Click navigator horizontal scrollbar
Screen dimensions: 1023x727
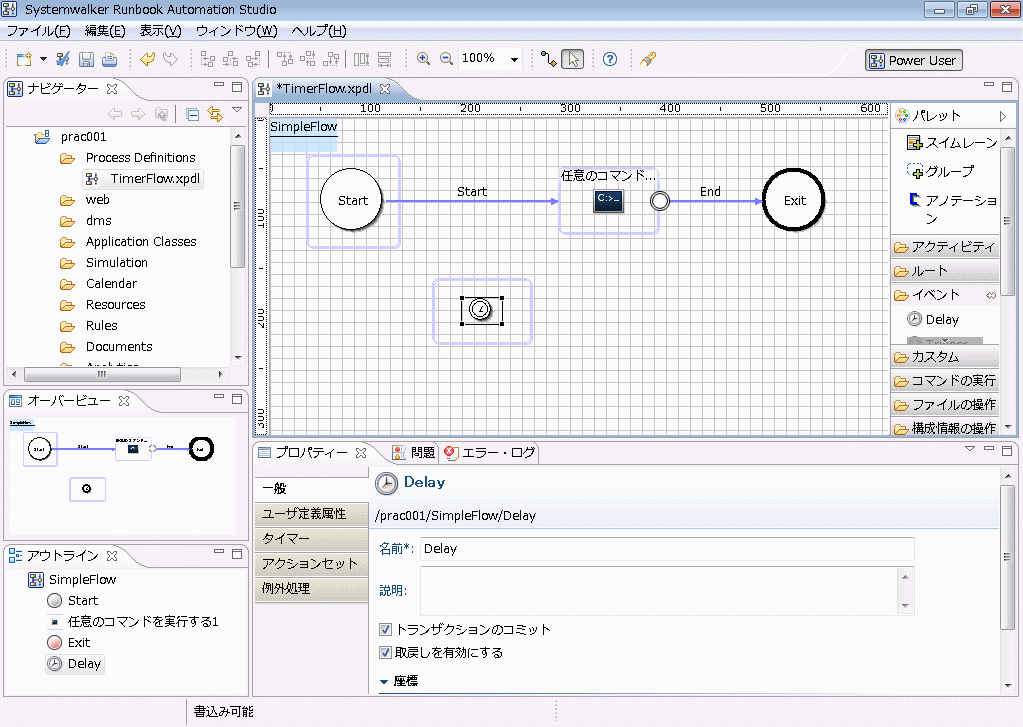click(x=102, y=375)
